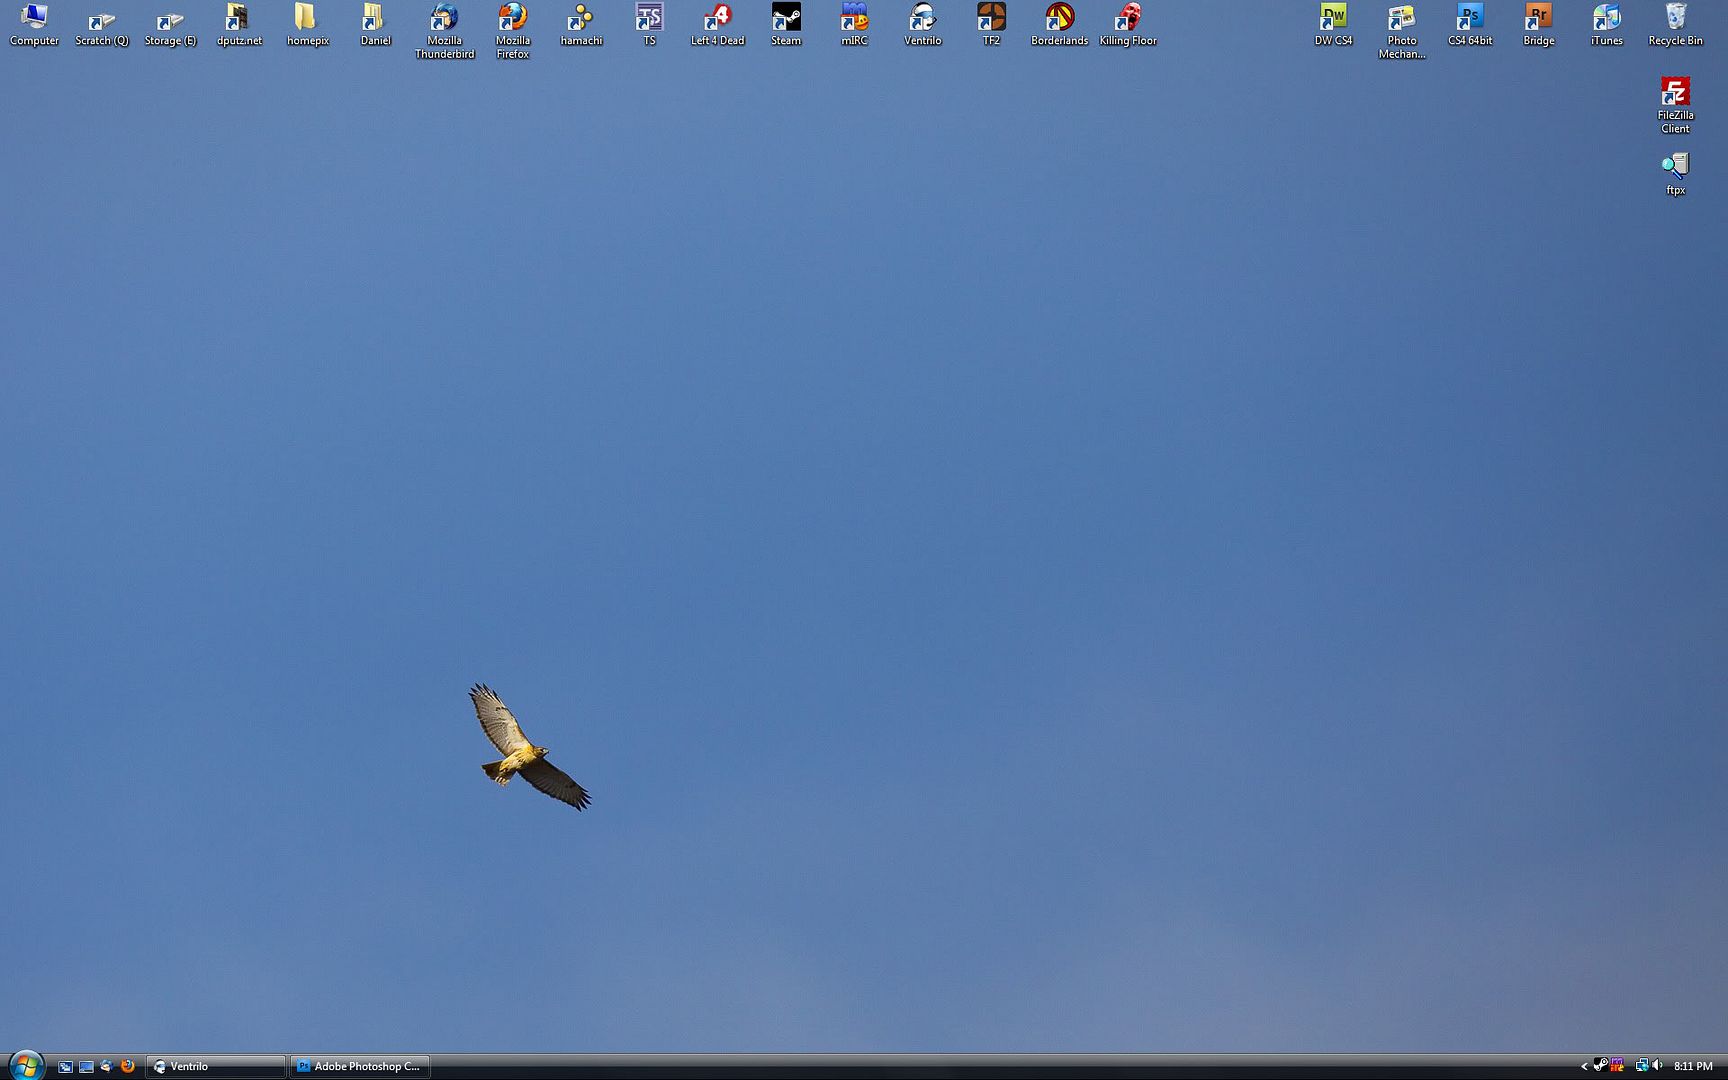Expand hidden system tray icons
Viewport: 1728px width, 1080px height.
pos(1585,1067)
